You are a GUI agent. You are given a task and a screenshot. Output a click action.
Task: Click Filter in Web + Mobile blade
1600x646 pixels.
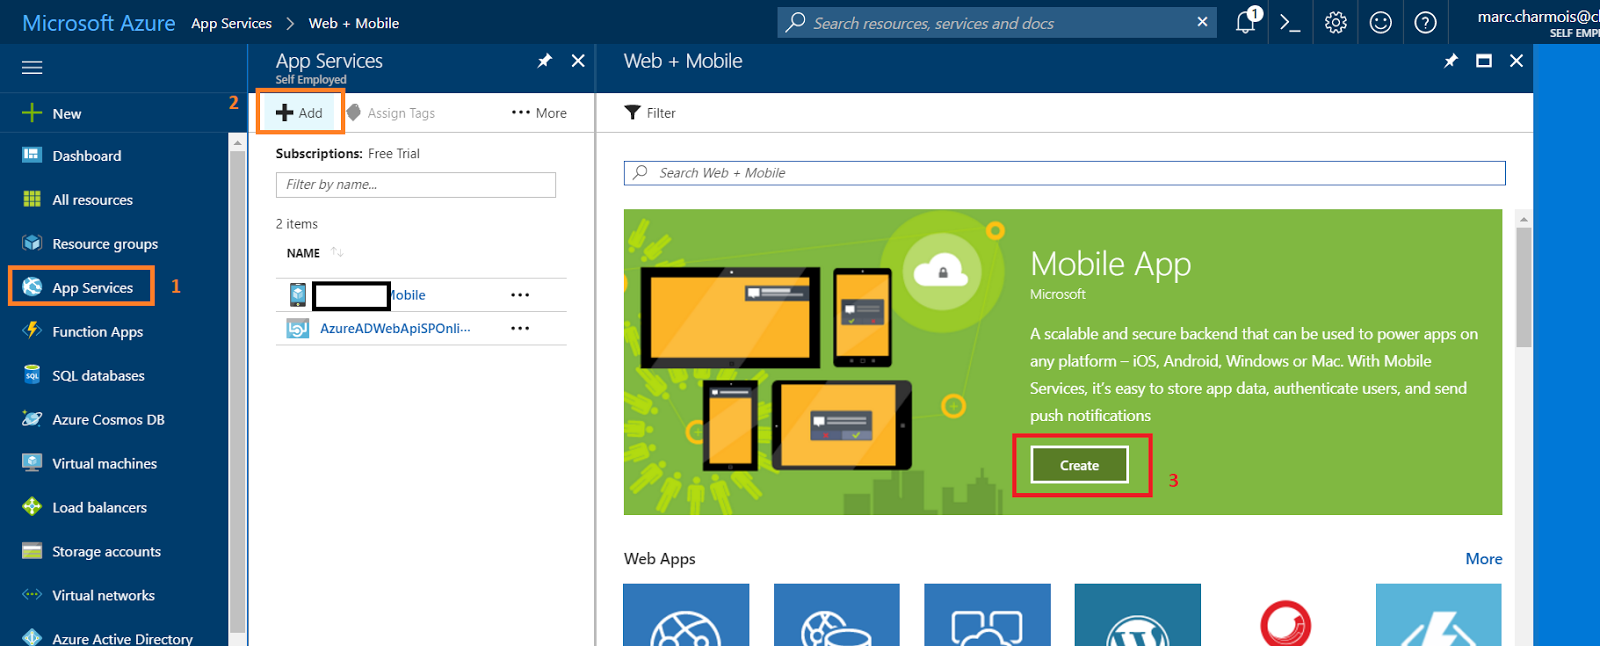click(650, 113)
